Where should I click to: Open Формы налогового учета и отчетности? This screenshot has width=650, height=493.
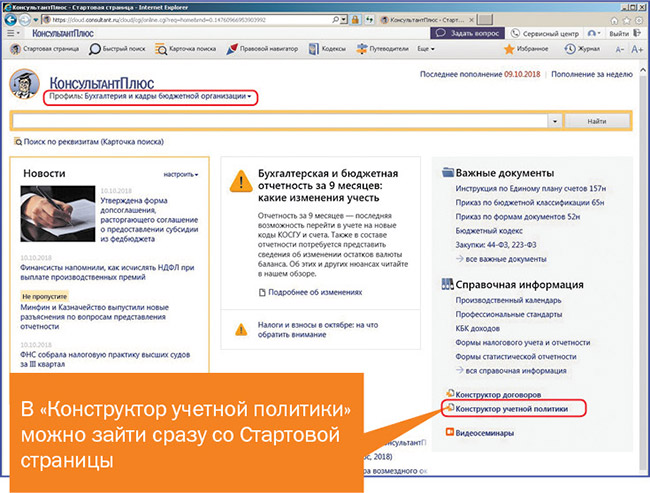[x=523, y=342]
